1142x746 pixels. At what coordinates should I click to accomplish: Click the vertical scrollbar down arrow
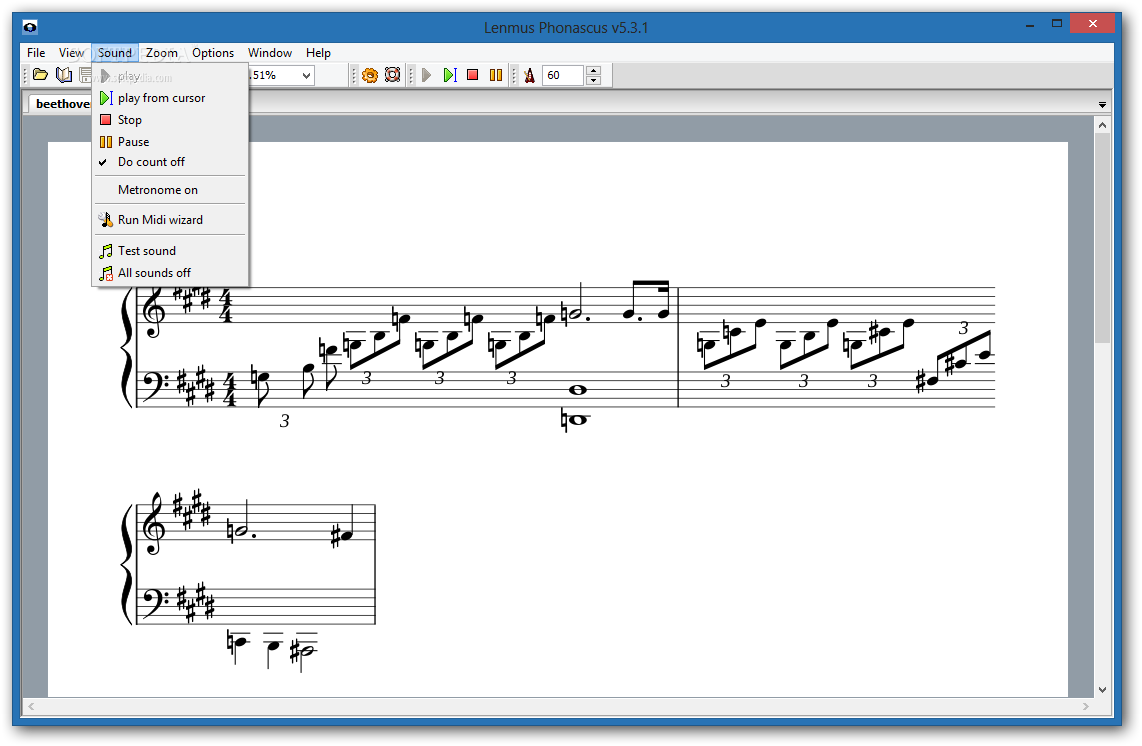point(1103,689)
